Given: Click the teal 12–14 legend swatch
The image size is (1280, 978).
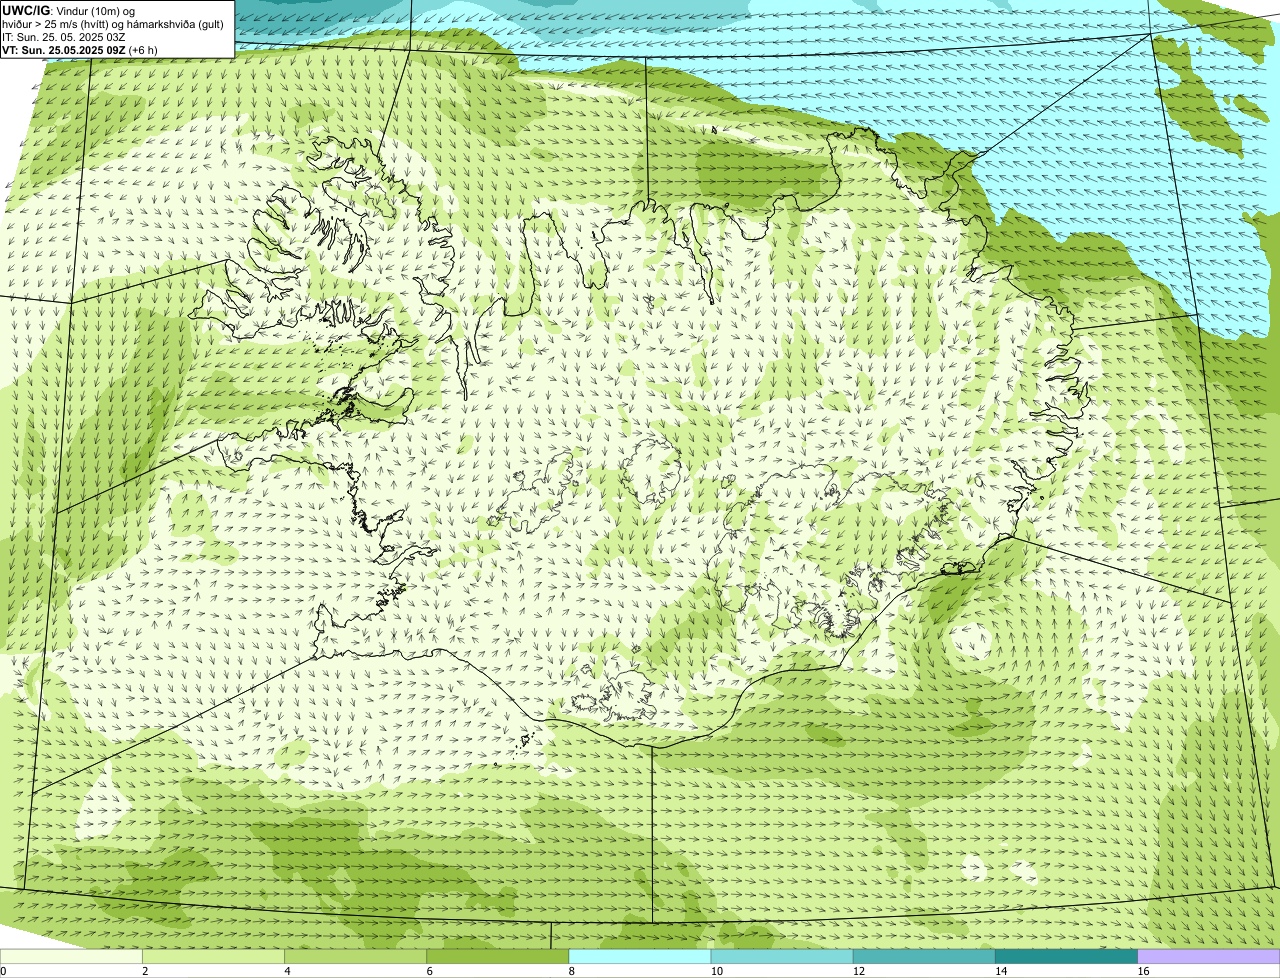Looking at the screenshot, I should [924, 957].
